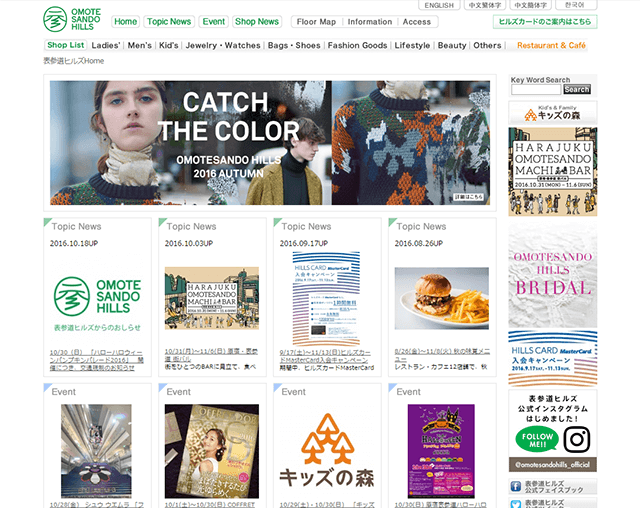Viewport: 640px width, 508px height.
Task: Browse Beauty category
Action: click(x=452, y=45)
